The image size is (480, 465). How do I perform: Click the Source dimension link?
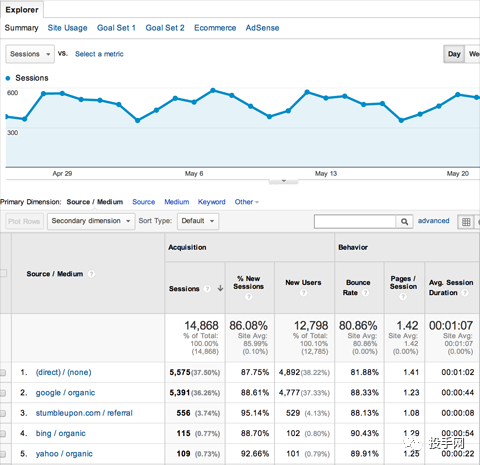coord(144,202)
